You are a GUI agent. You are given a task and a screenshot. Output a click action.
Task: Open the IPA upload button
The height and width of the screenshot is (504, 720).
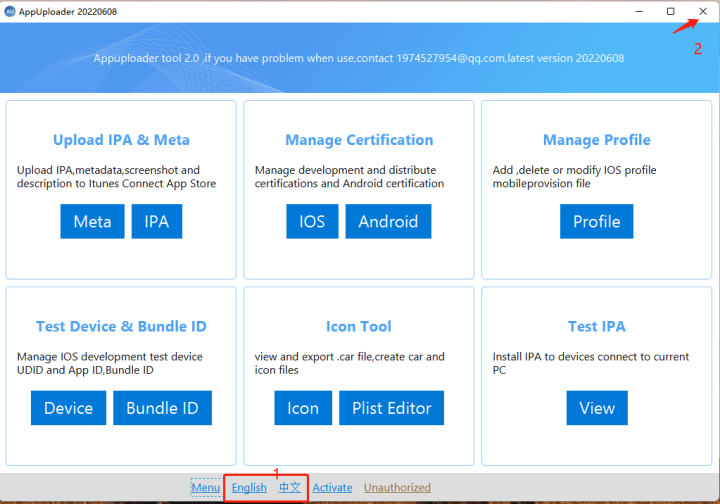pyautogui.click(x=157, y=221)
